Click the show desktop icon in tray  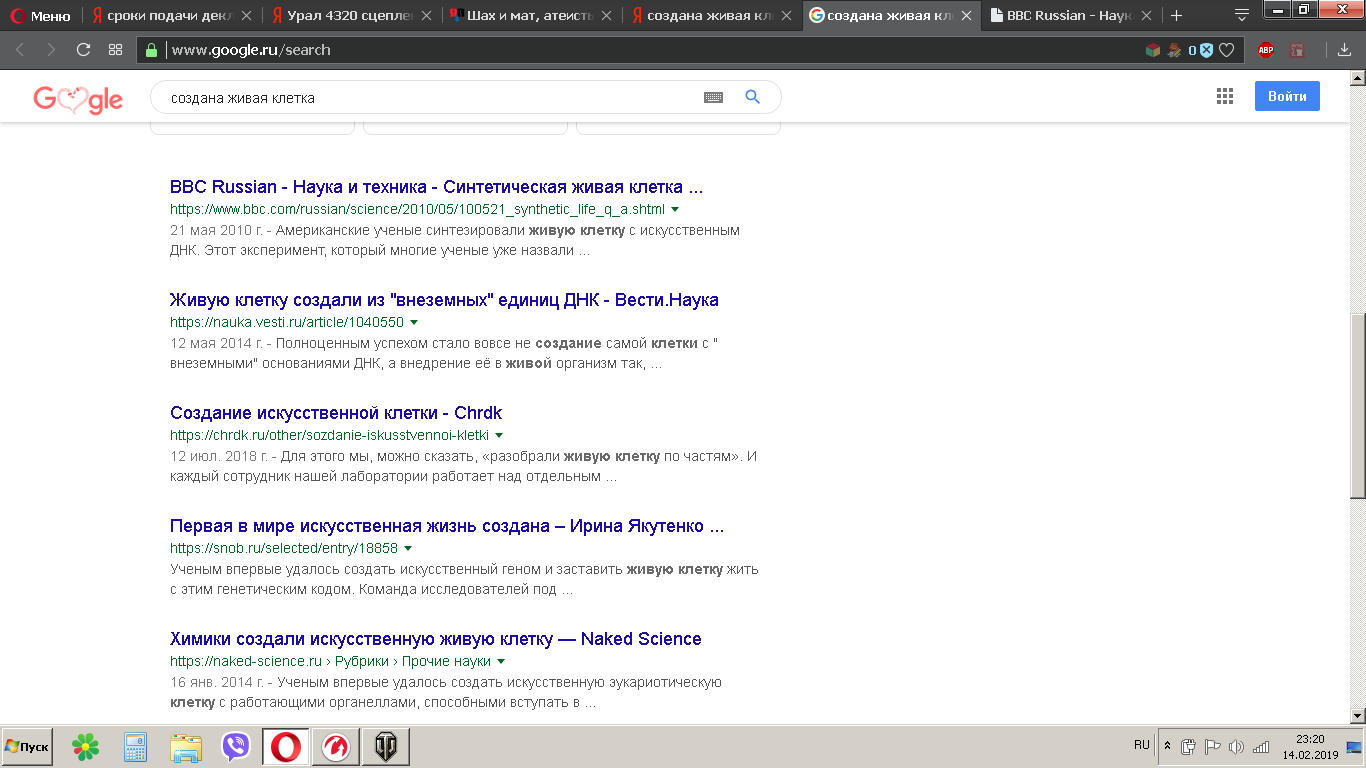pos(1354,747)
